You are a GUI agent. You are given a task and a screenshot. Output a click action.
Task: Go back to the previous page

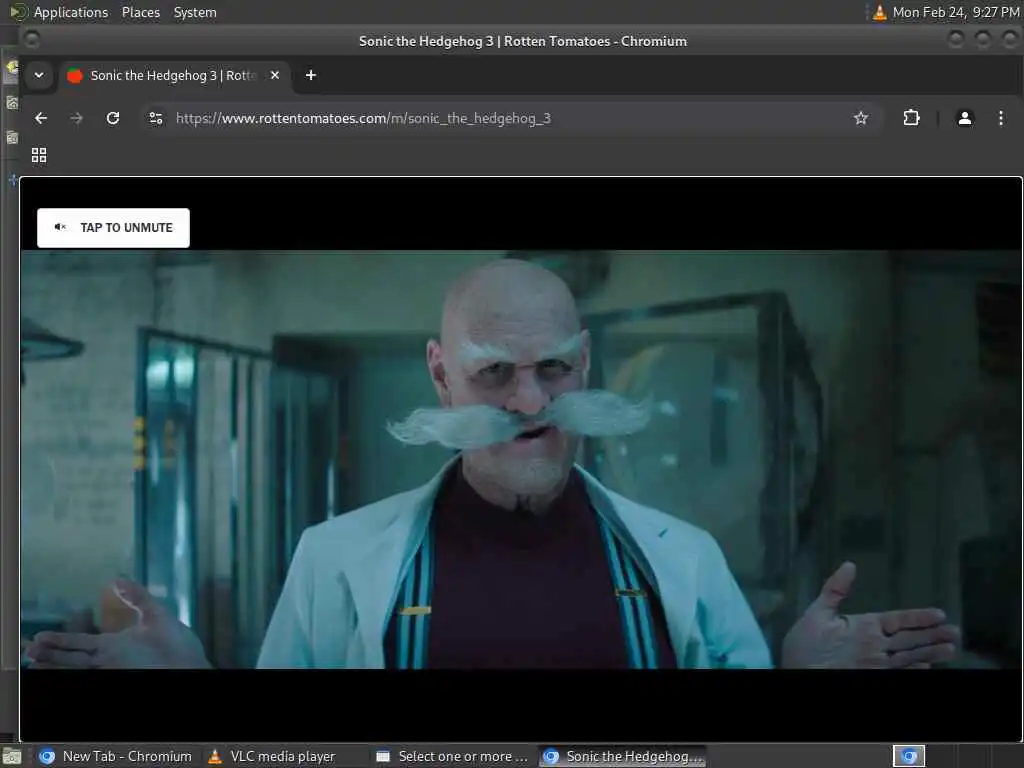[40, 118]
